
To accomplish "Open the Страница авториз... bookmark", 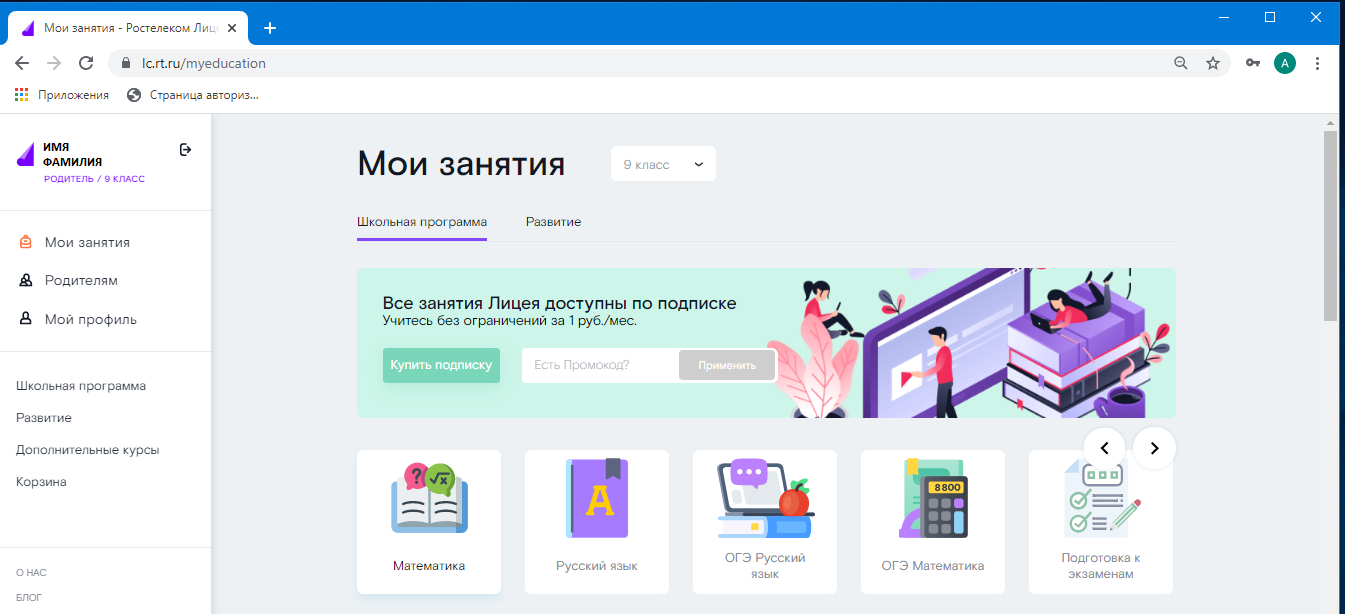I will (193, 95).
